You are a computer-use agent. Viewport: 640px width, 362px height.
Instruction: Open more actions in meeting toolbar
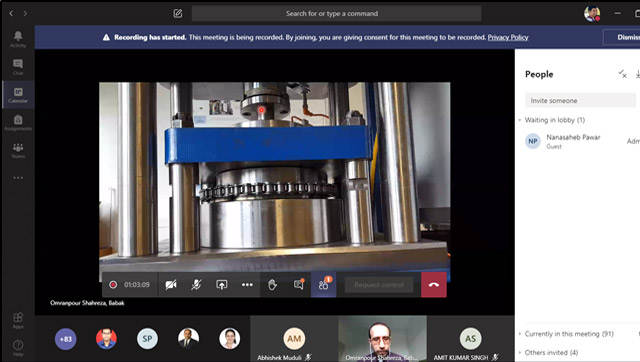pyautogui.click(x=247, y=284)
